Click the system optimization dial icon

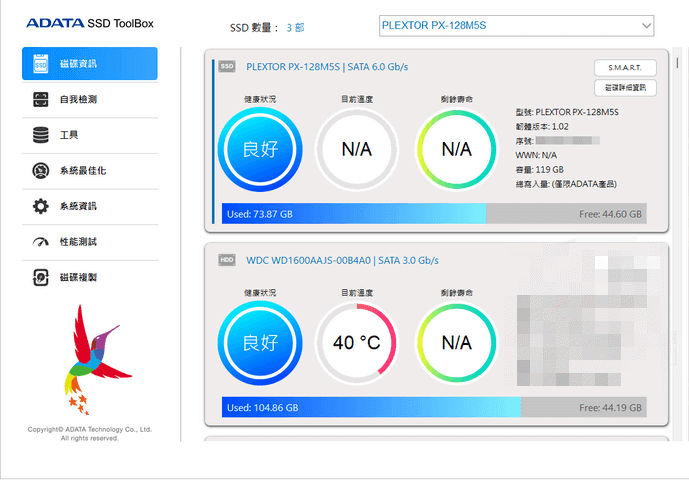click(x=40, y=171)
